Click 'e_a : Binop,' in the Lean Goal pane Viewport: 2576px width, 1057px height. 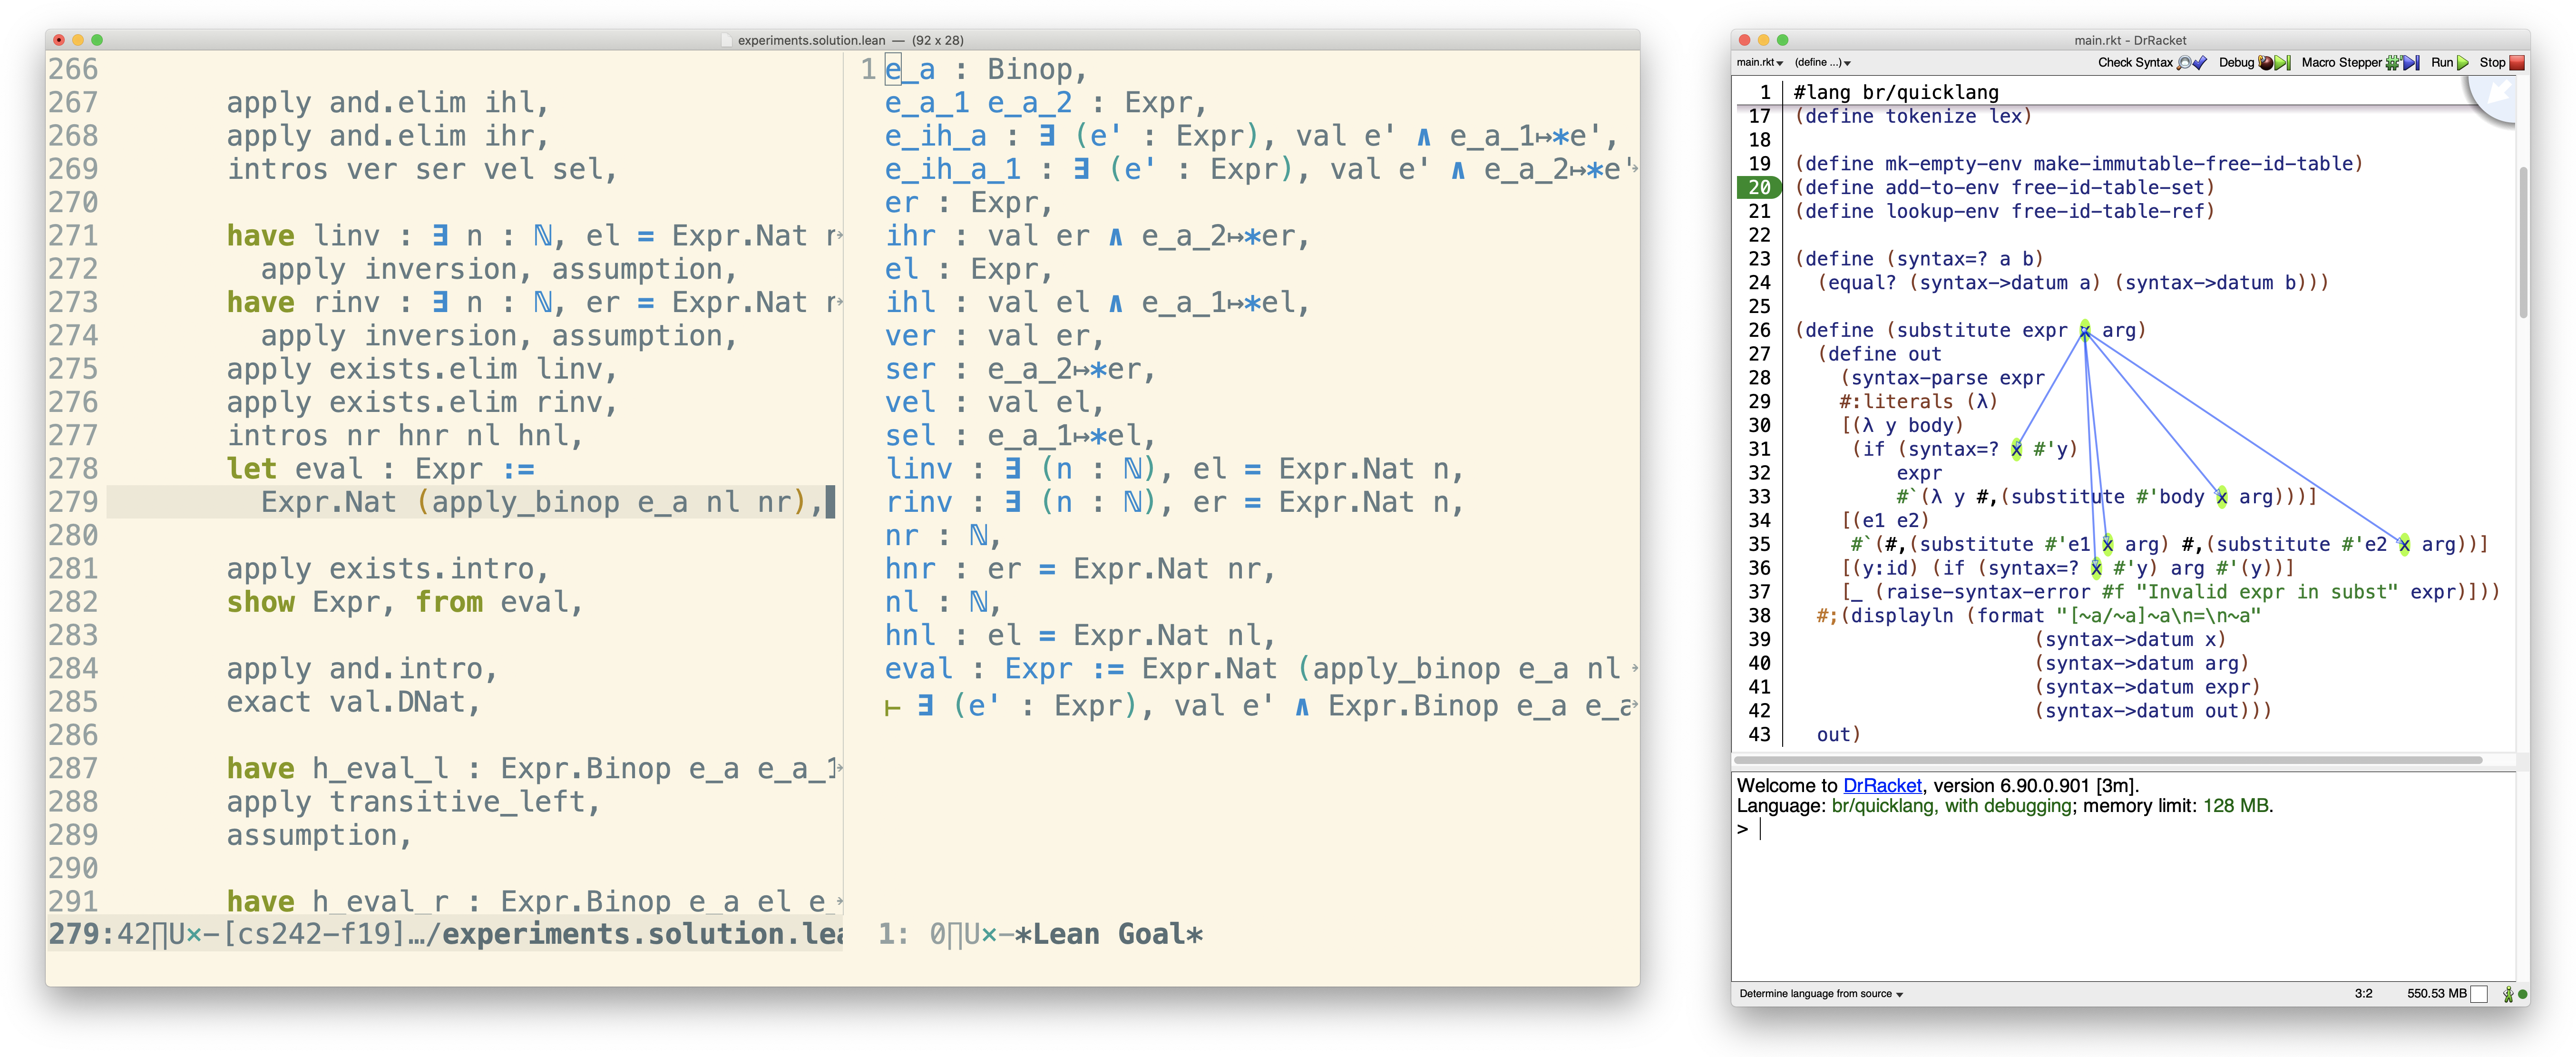[x=985, y=69]
